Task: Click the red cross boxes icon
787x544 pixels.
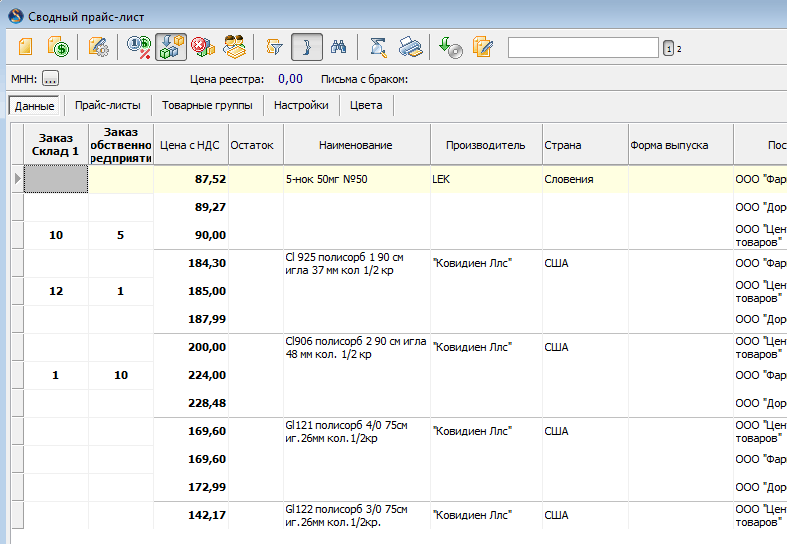Action: [x=203, y=47]
